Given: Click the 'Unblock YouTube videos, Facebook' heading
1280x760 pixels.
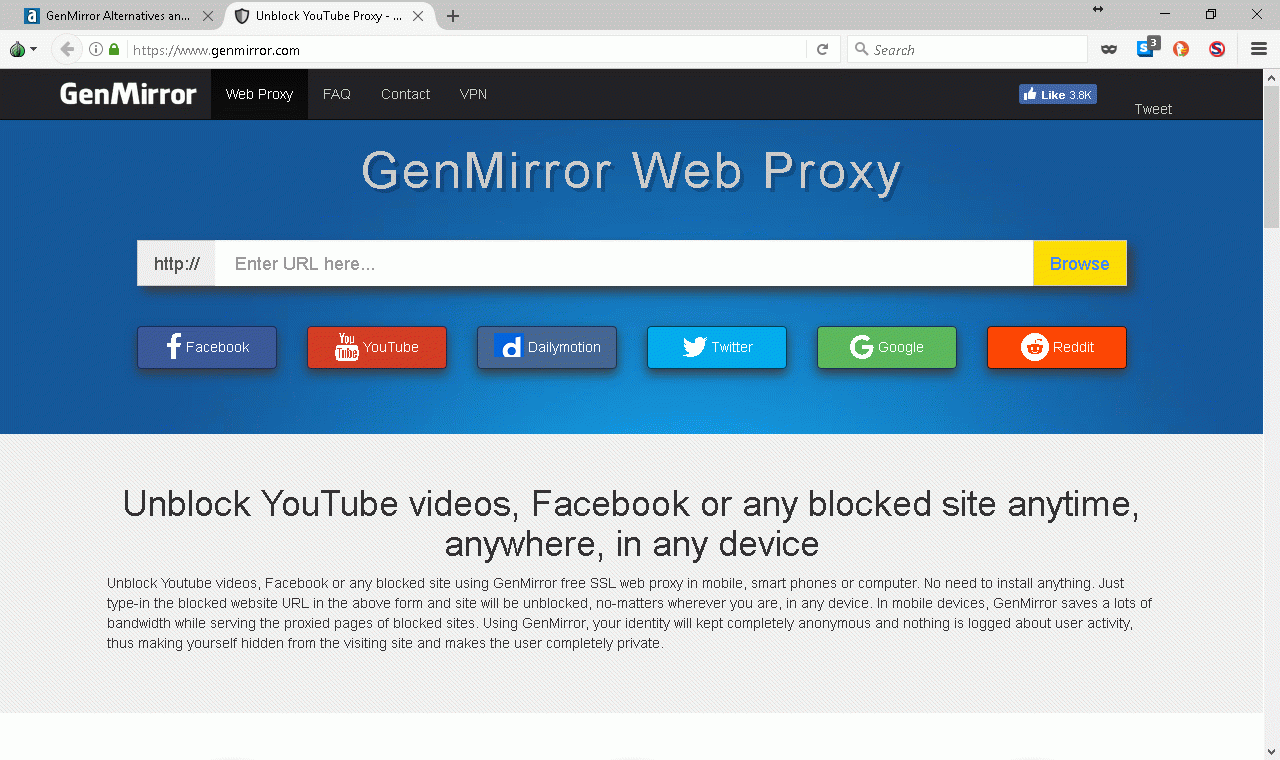Looking at the screenshot, I should pyautogui.click(x=631, y=523).
